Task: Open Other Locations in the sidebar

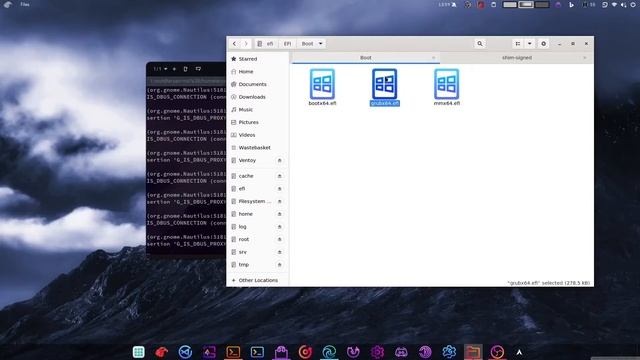Action: (258, 280)
